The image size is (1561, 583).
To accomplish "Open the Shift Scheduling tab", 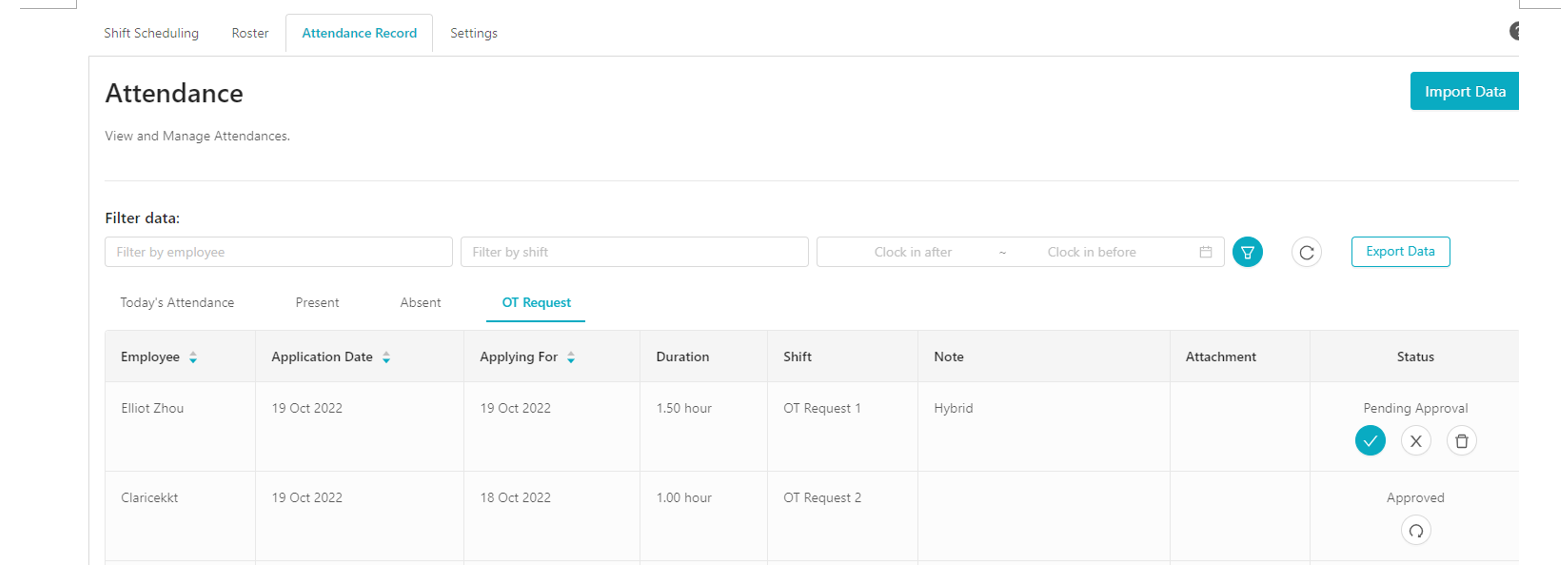I will (151, 33).
